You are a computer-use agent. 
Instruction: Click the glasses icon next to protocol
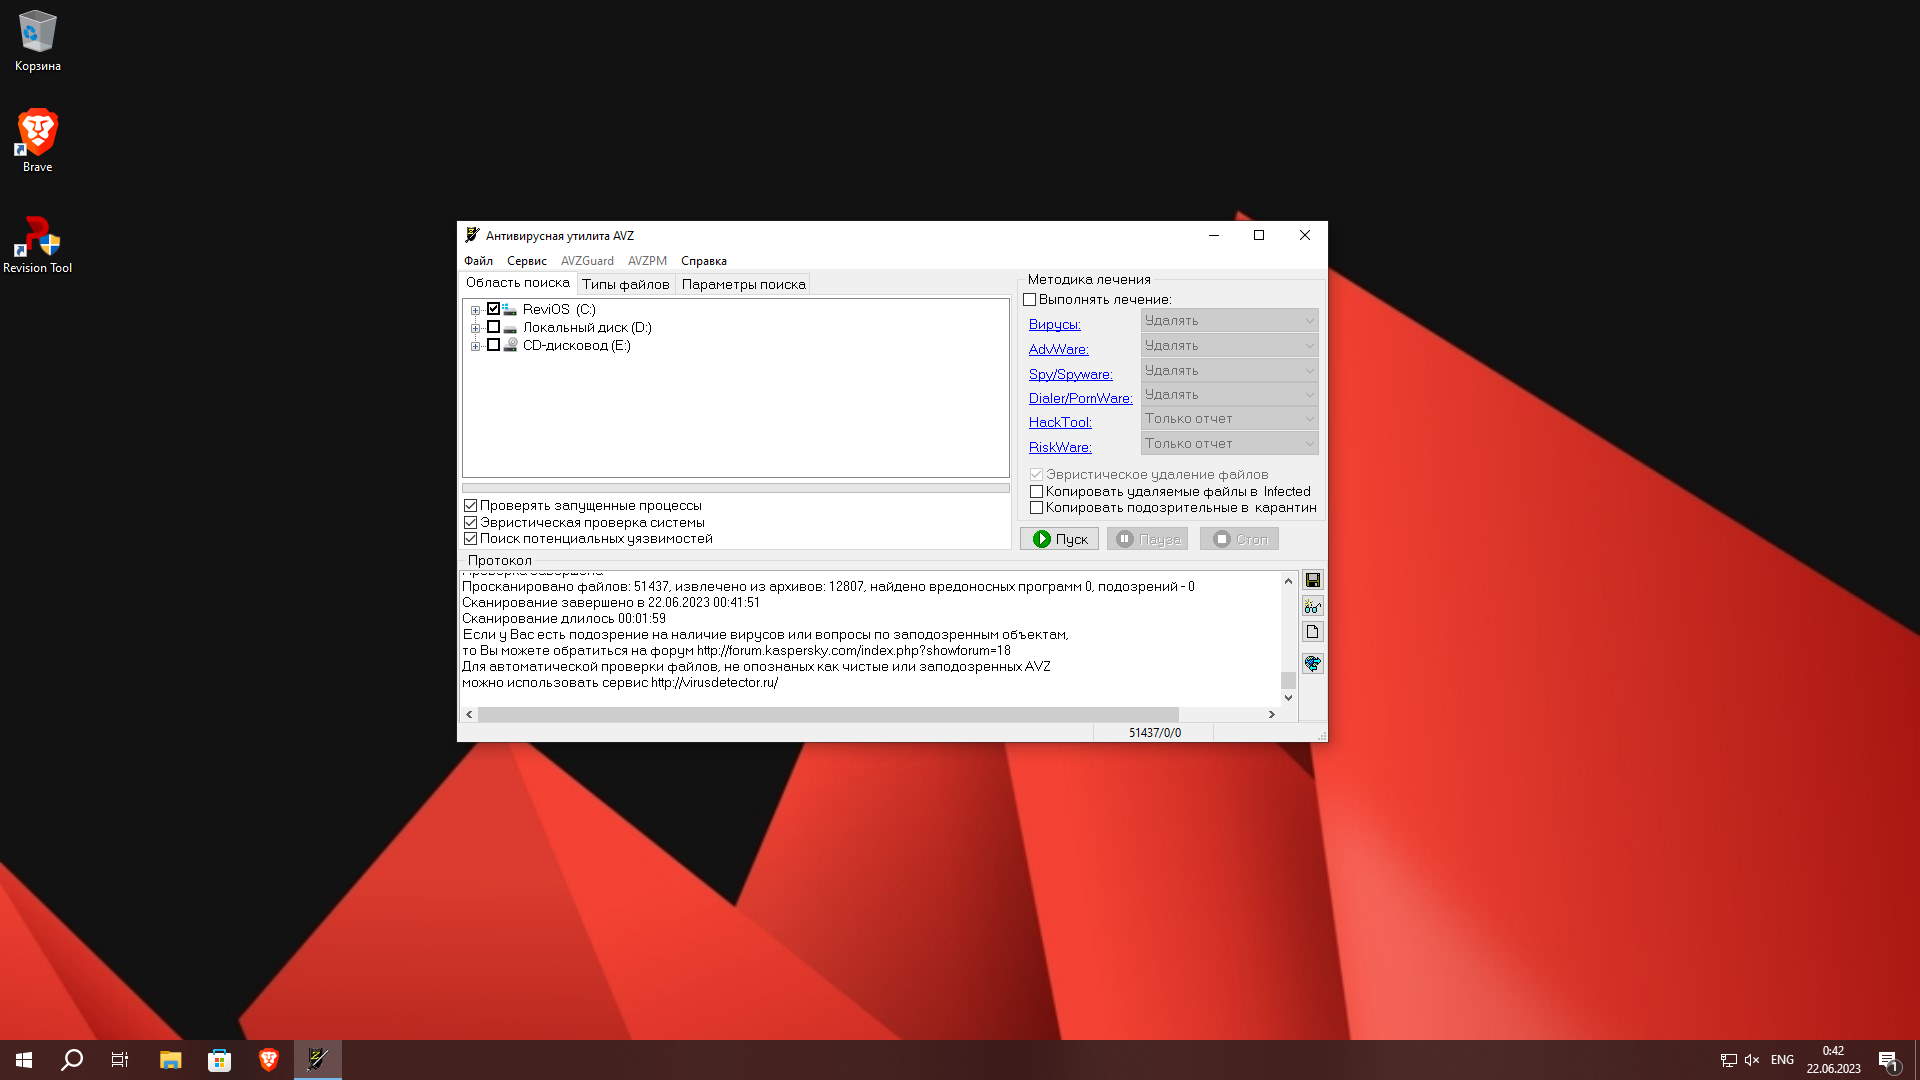1312,606
